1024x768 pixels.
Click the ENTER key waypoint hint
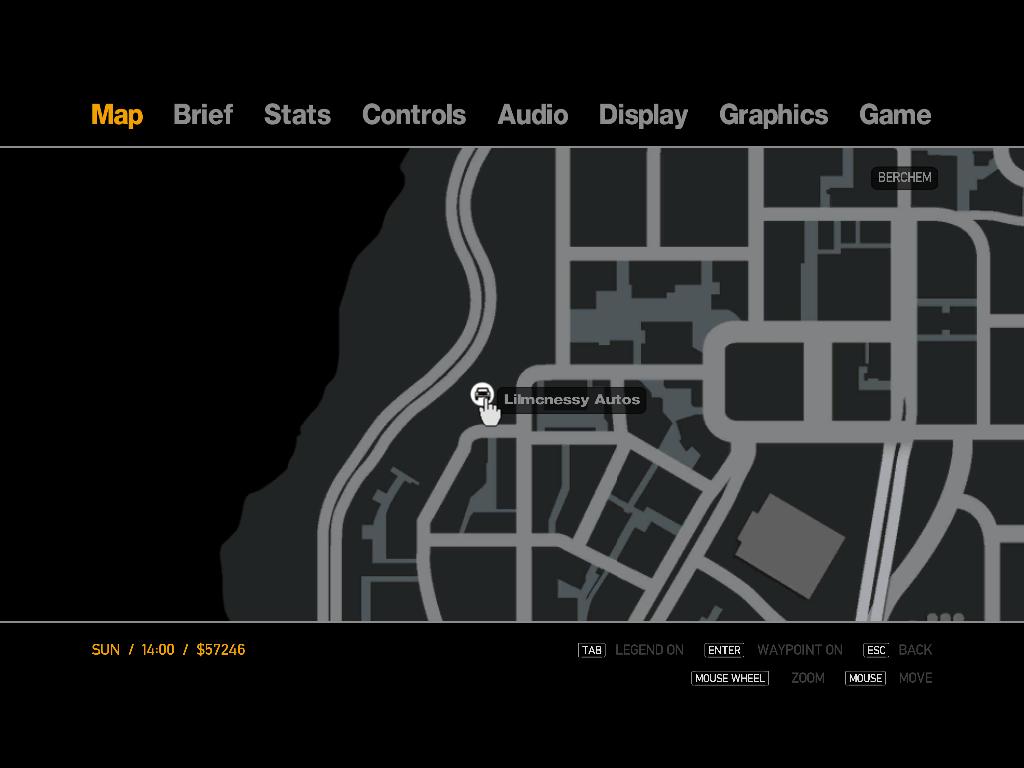[x=724, y=650]
